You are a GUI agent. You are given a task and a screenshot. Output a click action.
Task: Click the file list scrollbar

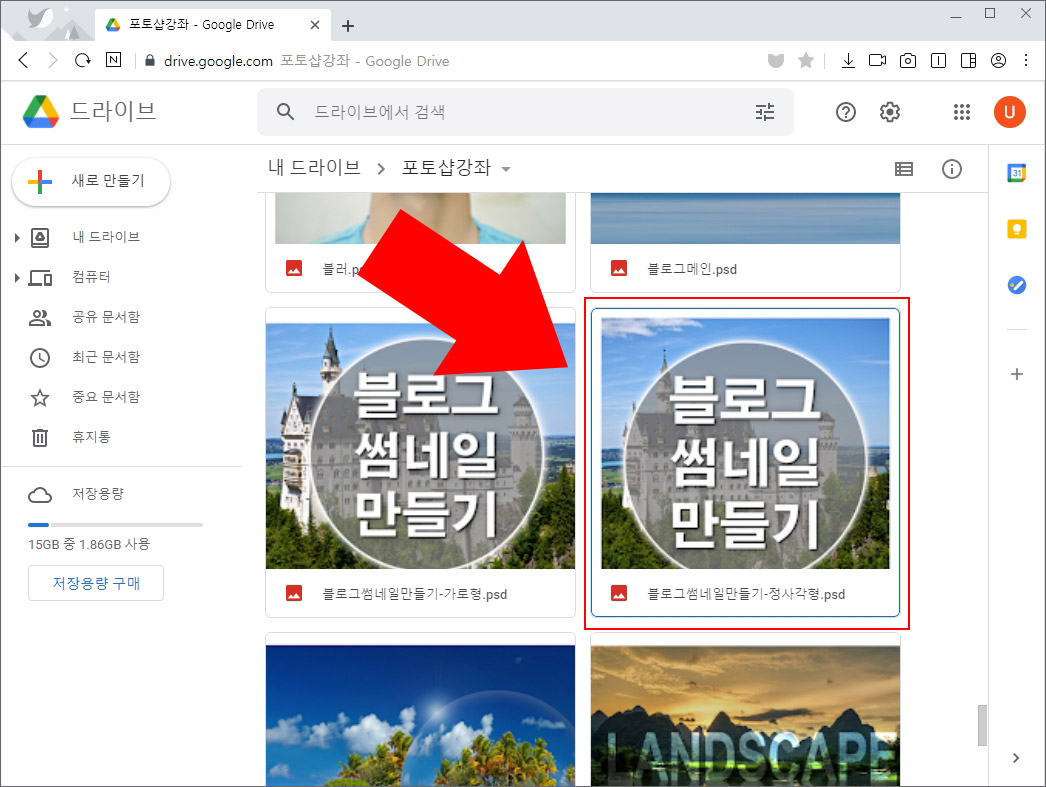coord(982,726)
